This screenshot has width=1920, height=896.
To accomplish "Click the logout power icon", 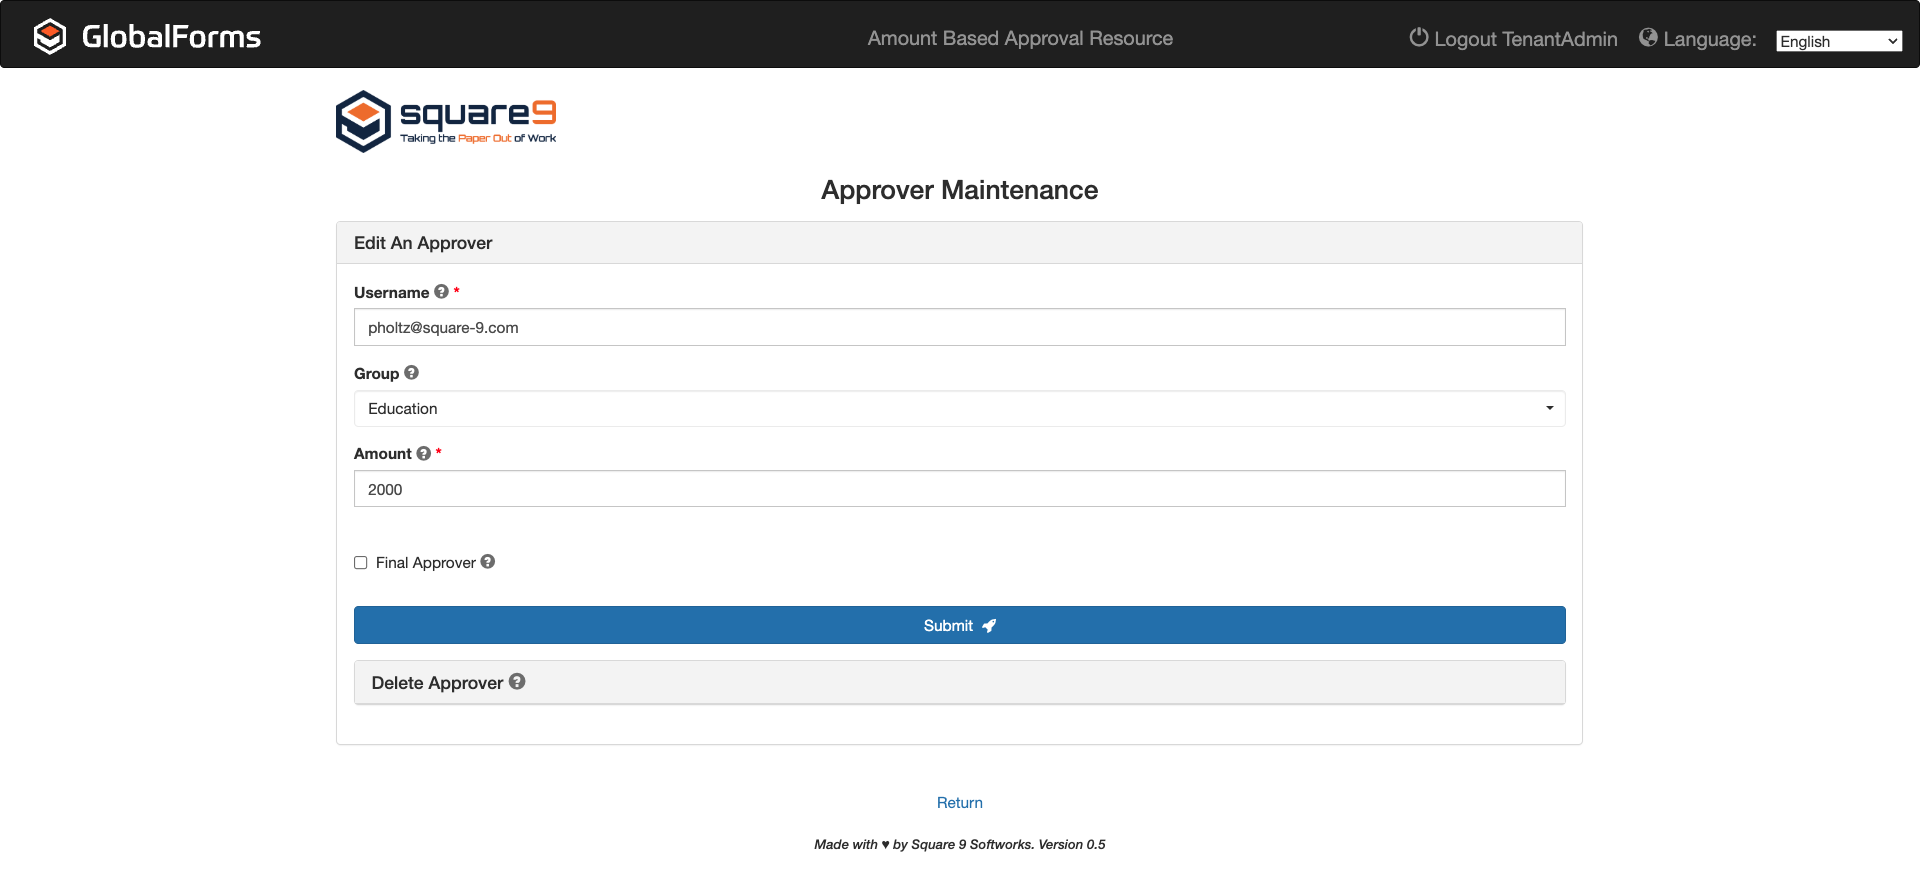I will click(1418, 38).
